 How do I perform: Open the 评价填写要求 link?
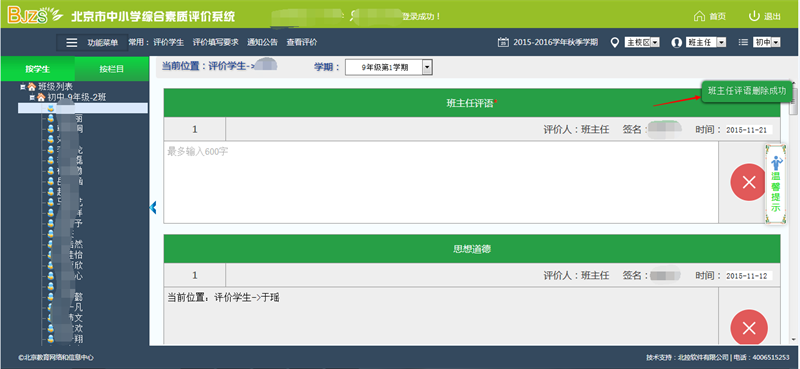tap(215, 42)
